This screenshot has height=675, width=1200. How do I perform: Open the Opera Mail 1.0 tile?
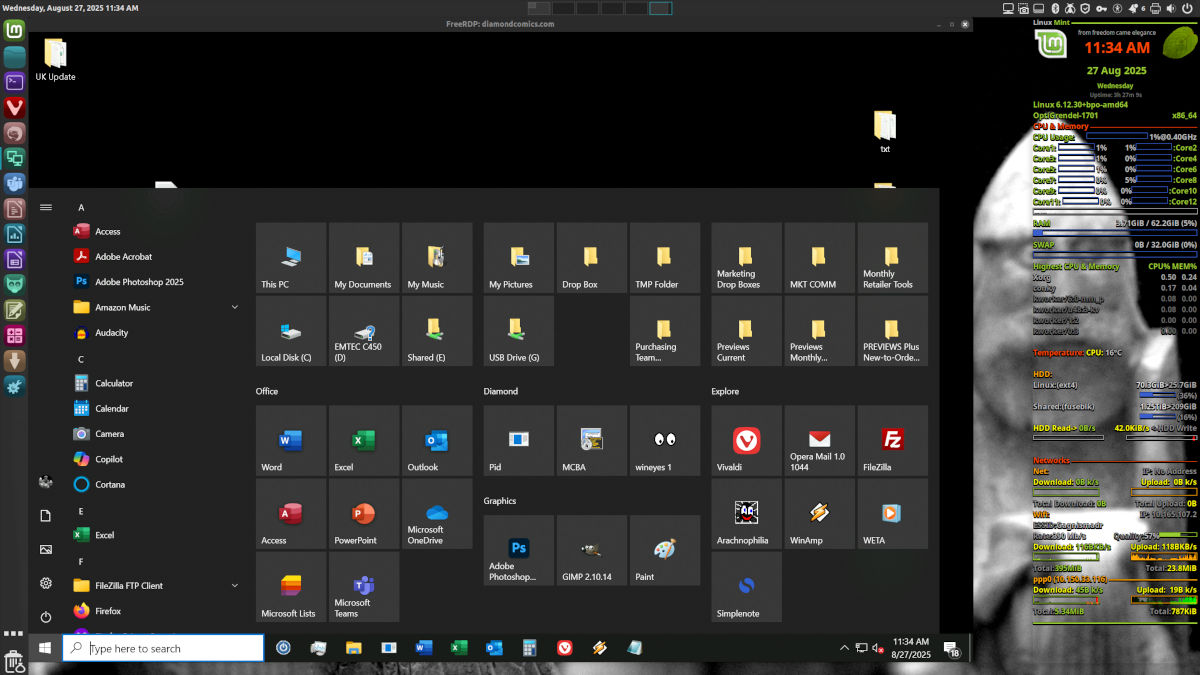[x=820, y=440]
